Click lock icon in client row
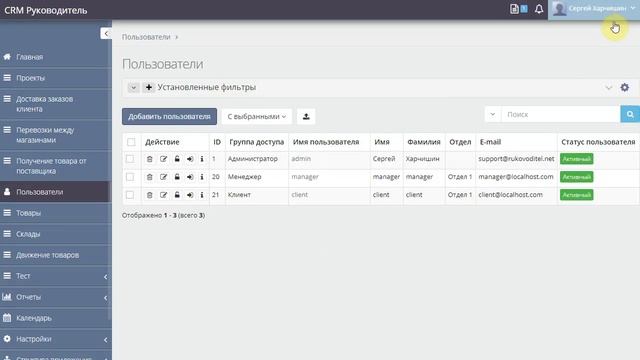Image resolution: width=640 pixels, height=360 pixels. [x=177, y=195]
